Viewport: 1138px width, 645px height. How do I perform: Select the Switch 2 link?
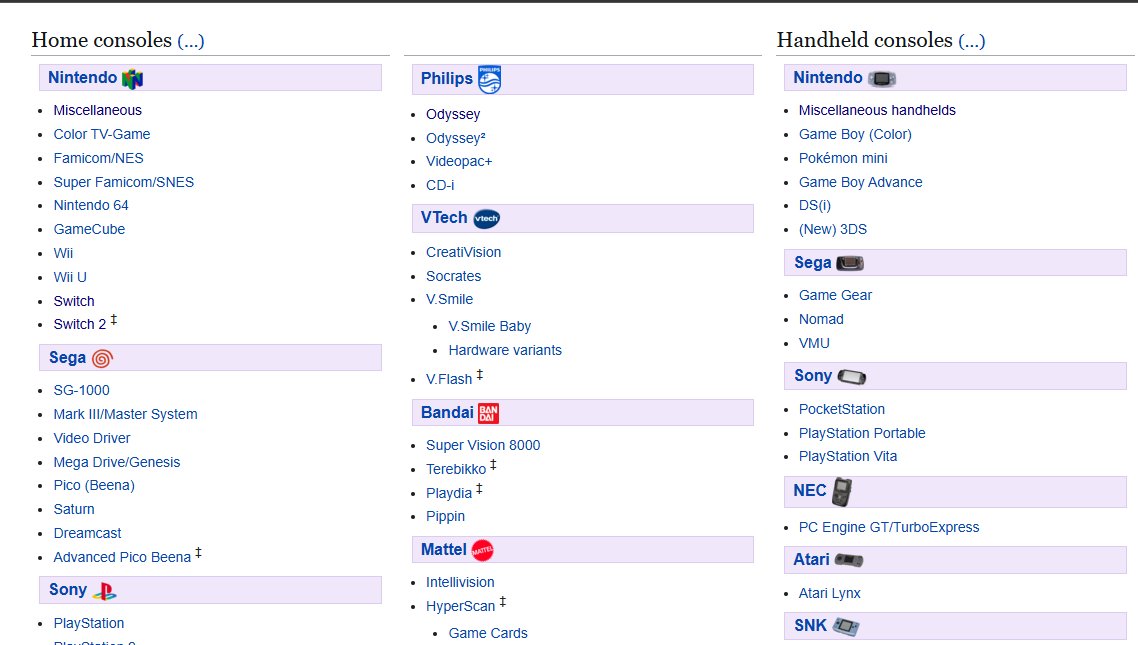pos(80,324)
